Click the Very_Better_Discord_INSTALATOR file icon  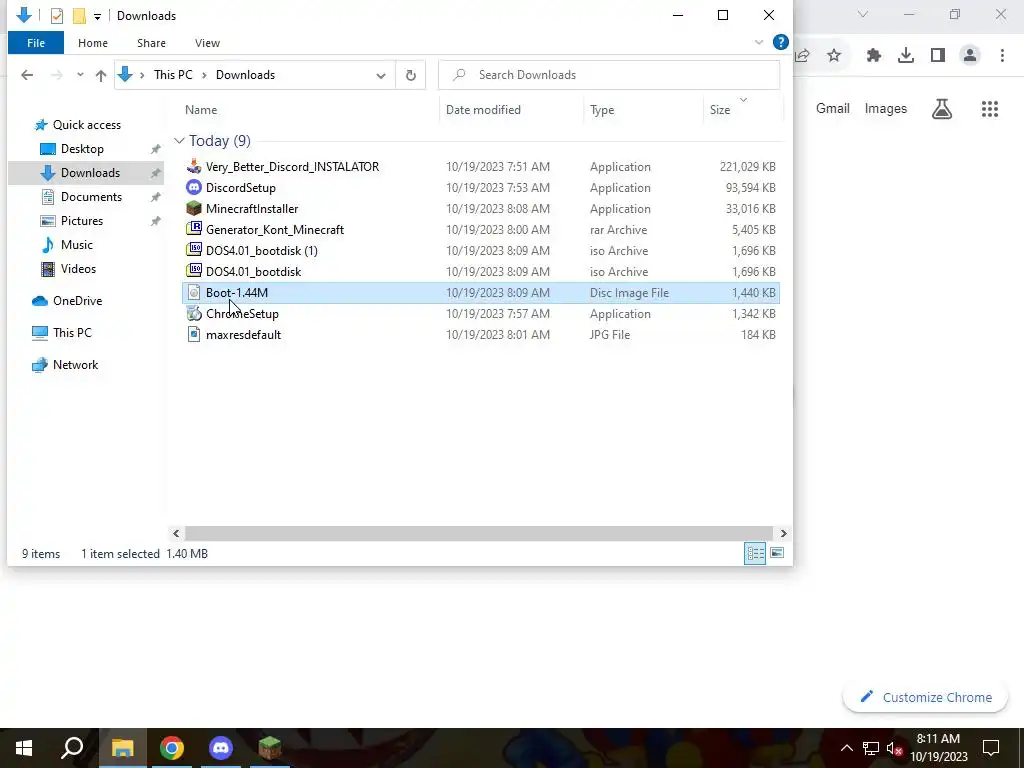[193, 167]
